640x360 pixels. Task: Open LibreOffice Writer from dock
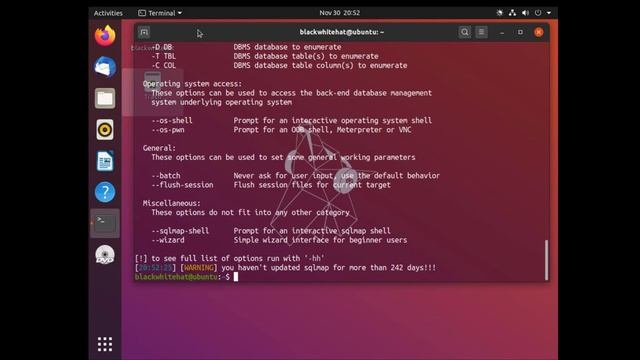click(105, 161)
